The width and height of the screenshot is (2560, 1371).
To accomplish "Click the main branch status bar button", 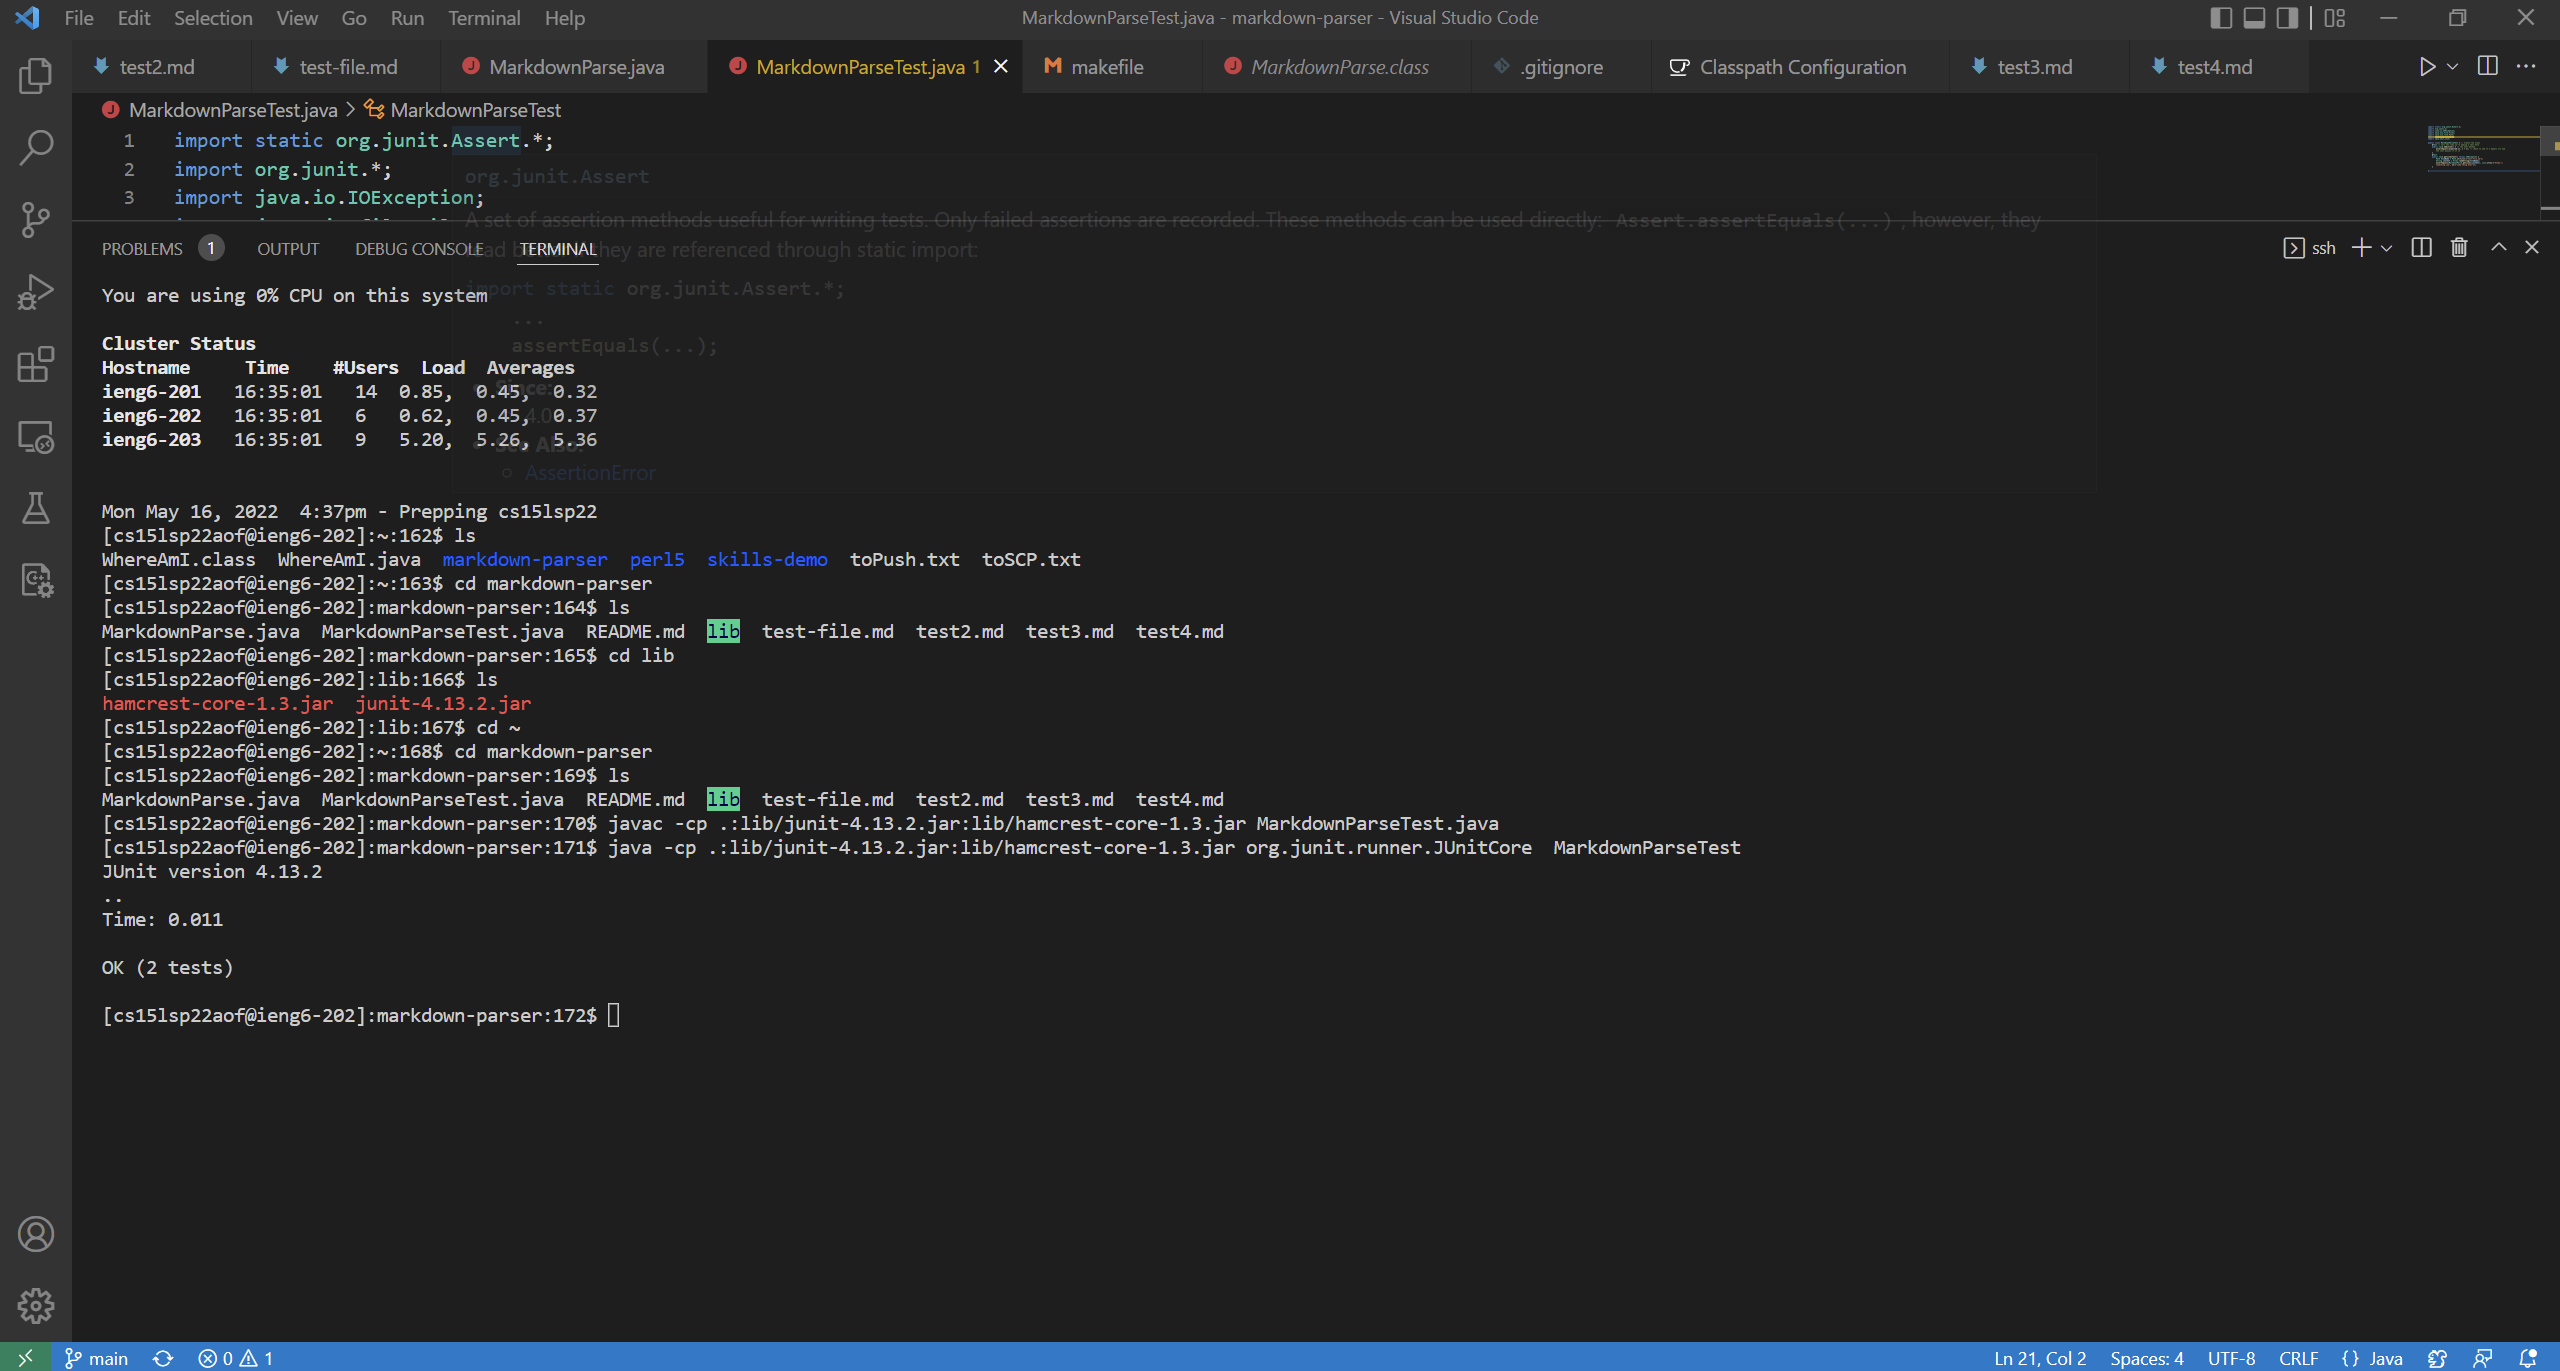I will (97, 1358).
